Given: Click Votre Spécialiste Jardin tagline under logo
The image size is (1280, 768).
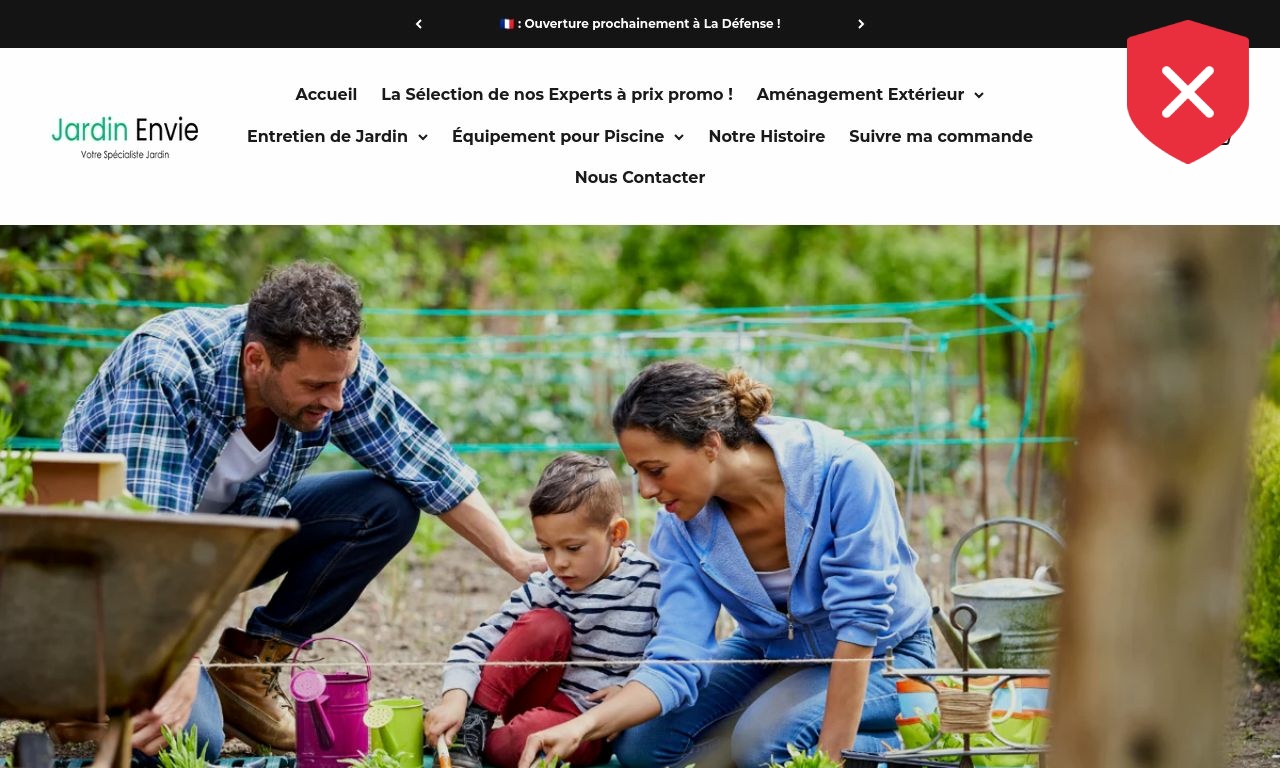Looking at the screenshot, I should pos(125,155).
